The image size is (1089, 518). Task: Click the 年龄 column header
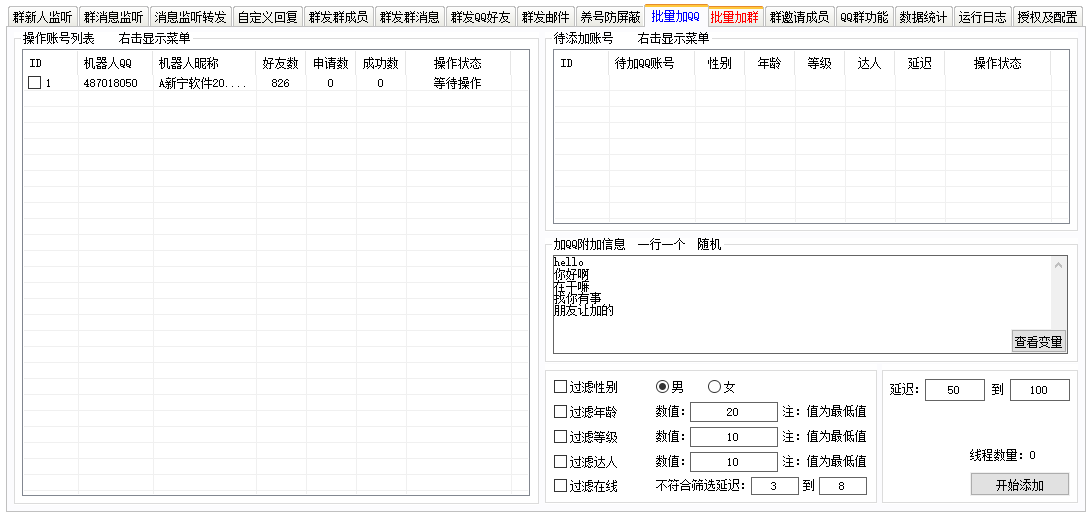coord(770,64)
